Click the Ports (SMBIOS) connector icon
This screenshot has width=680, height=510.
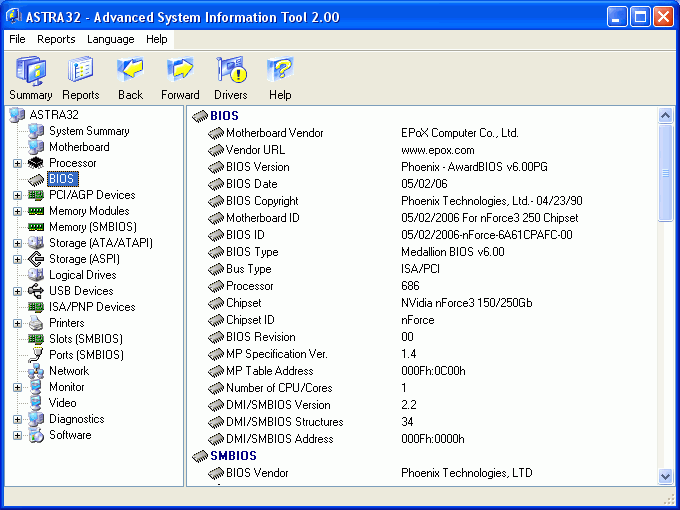[36, 355]
